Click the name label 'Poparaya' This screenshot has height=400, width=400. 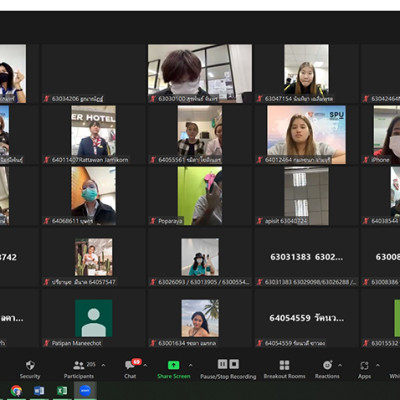pos(170,221)
